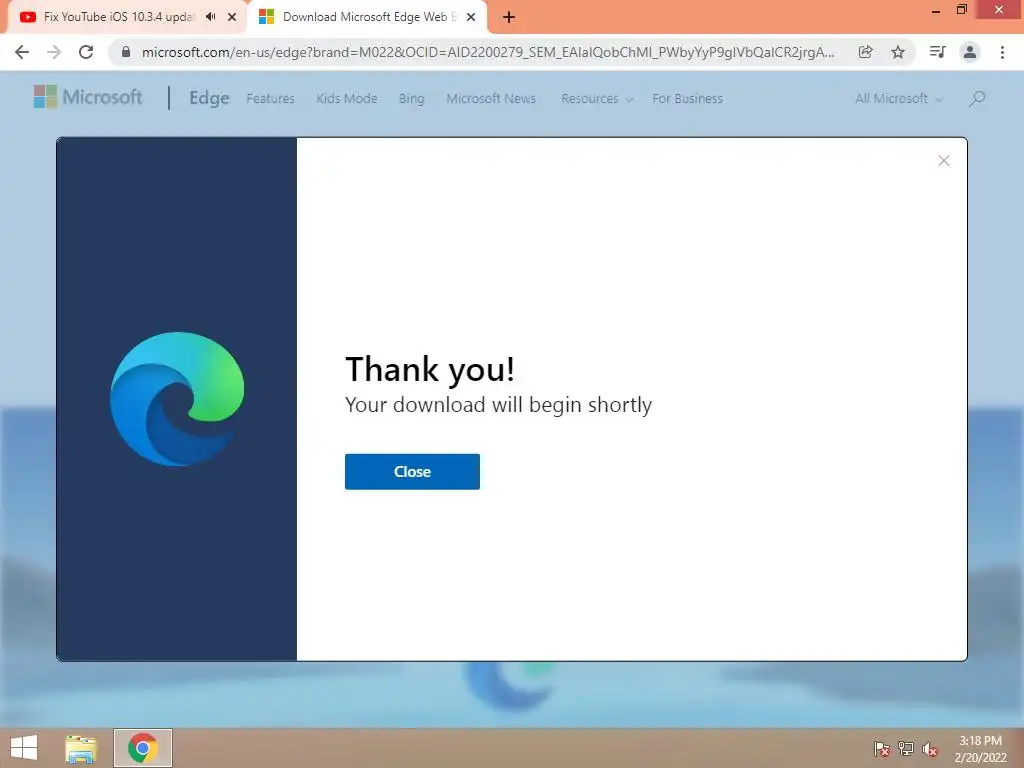Click the Microsoft logo
This screenshot has height=768, width=1024.
[x=88, y=97]
